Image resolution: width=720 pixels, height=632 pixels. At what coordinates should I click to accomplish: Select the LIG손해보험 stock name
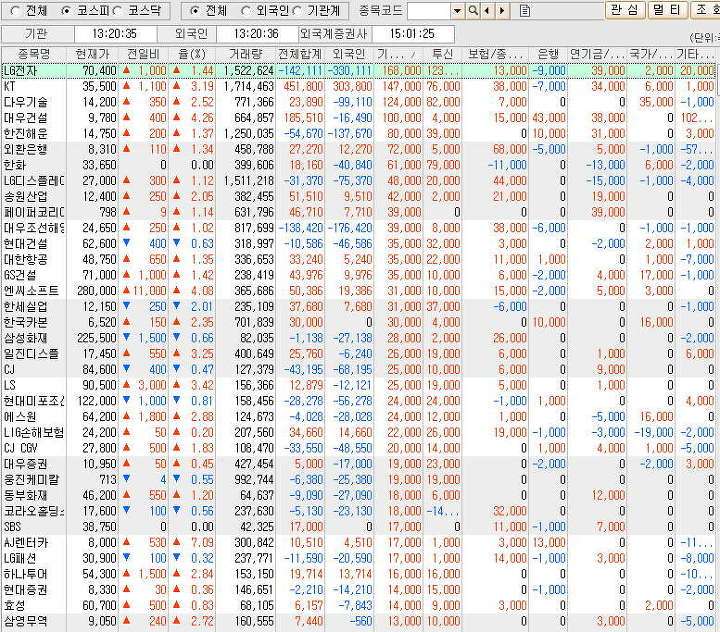pyautogui.click(x=34, y=432)
